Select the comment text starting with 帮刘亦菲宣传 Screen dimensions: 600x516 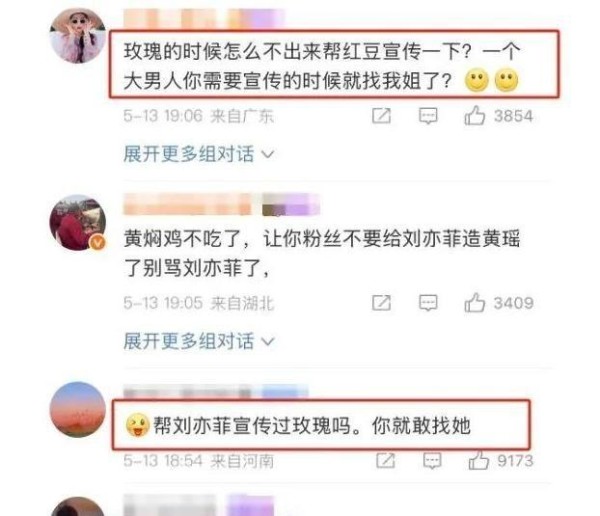(312, 425)
